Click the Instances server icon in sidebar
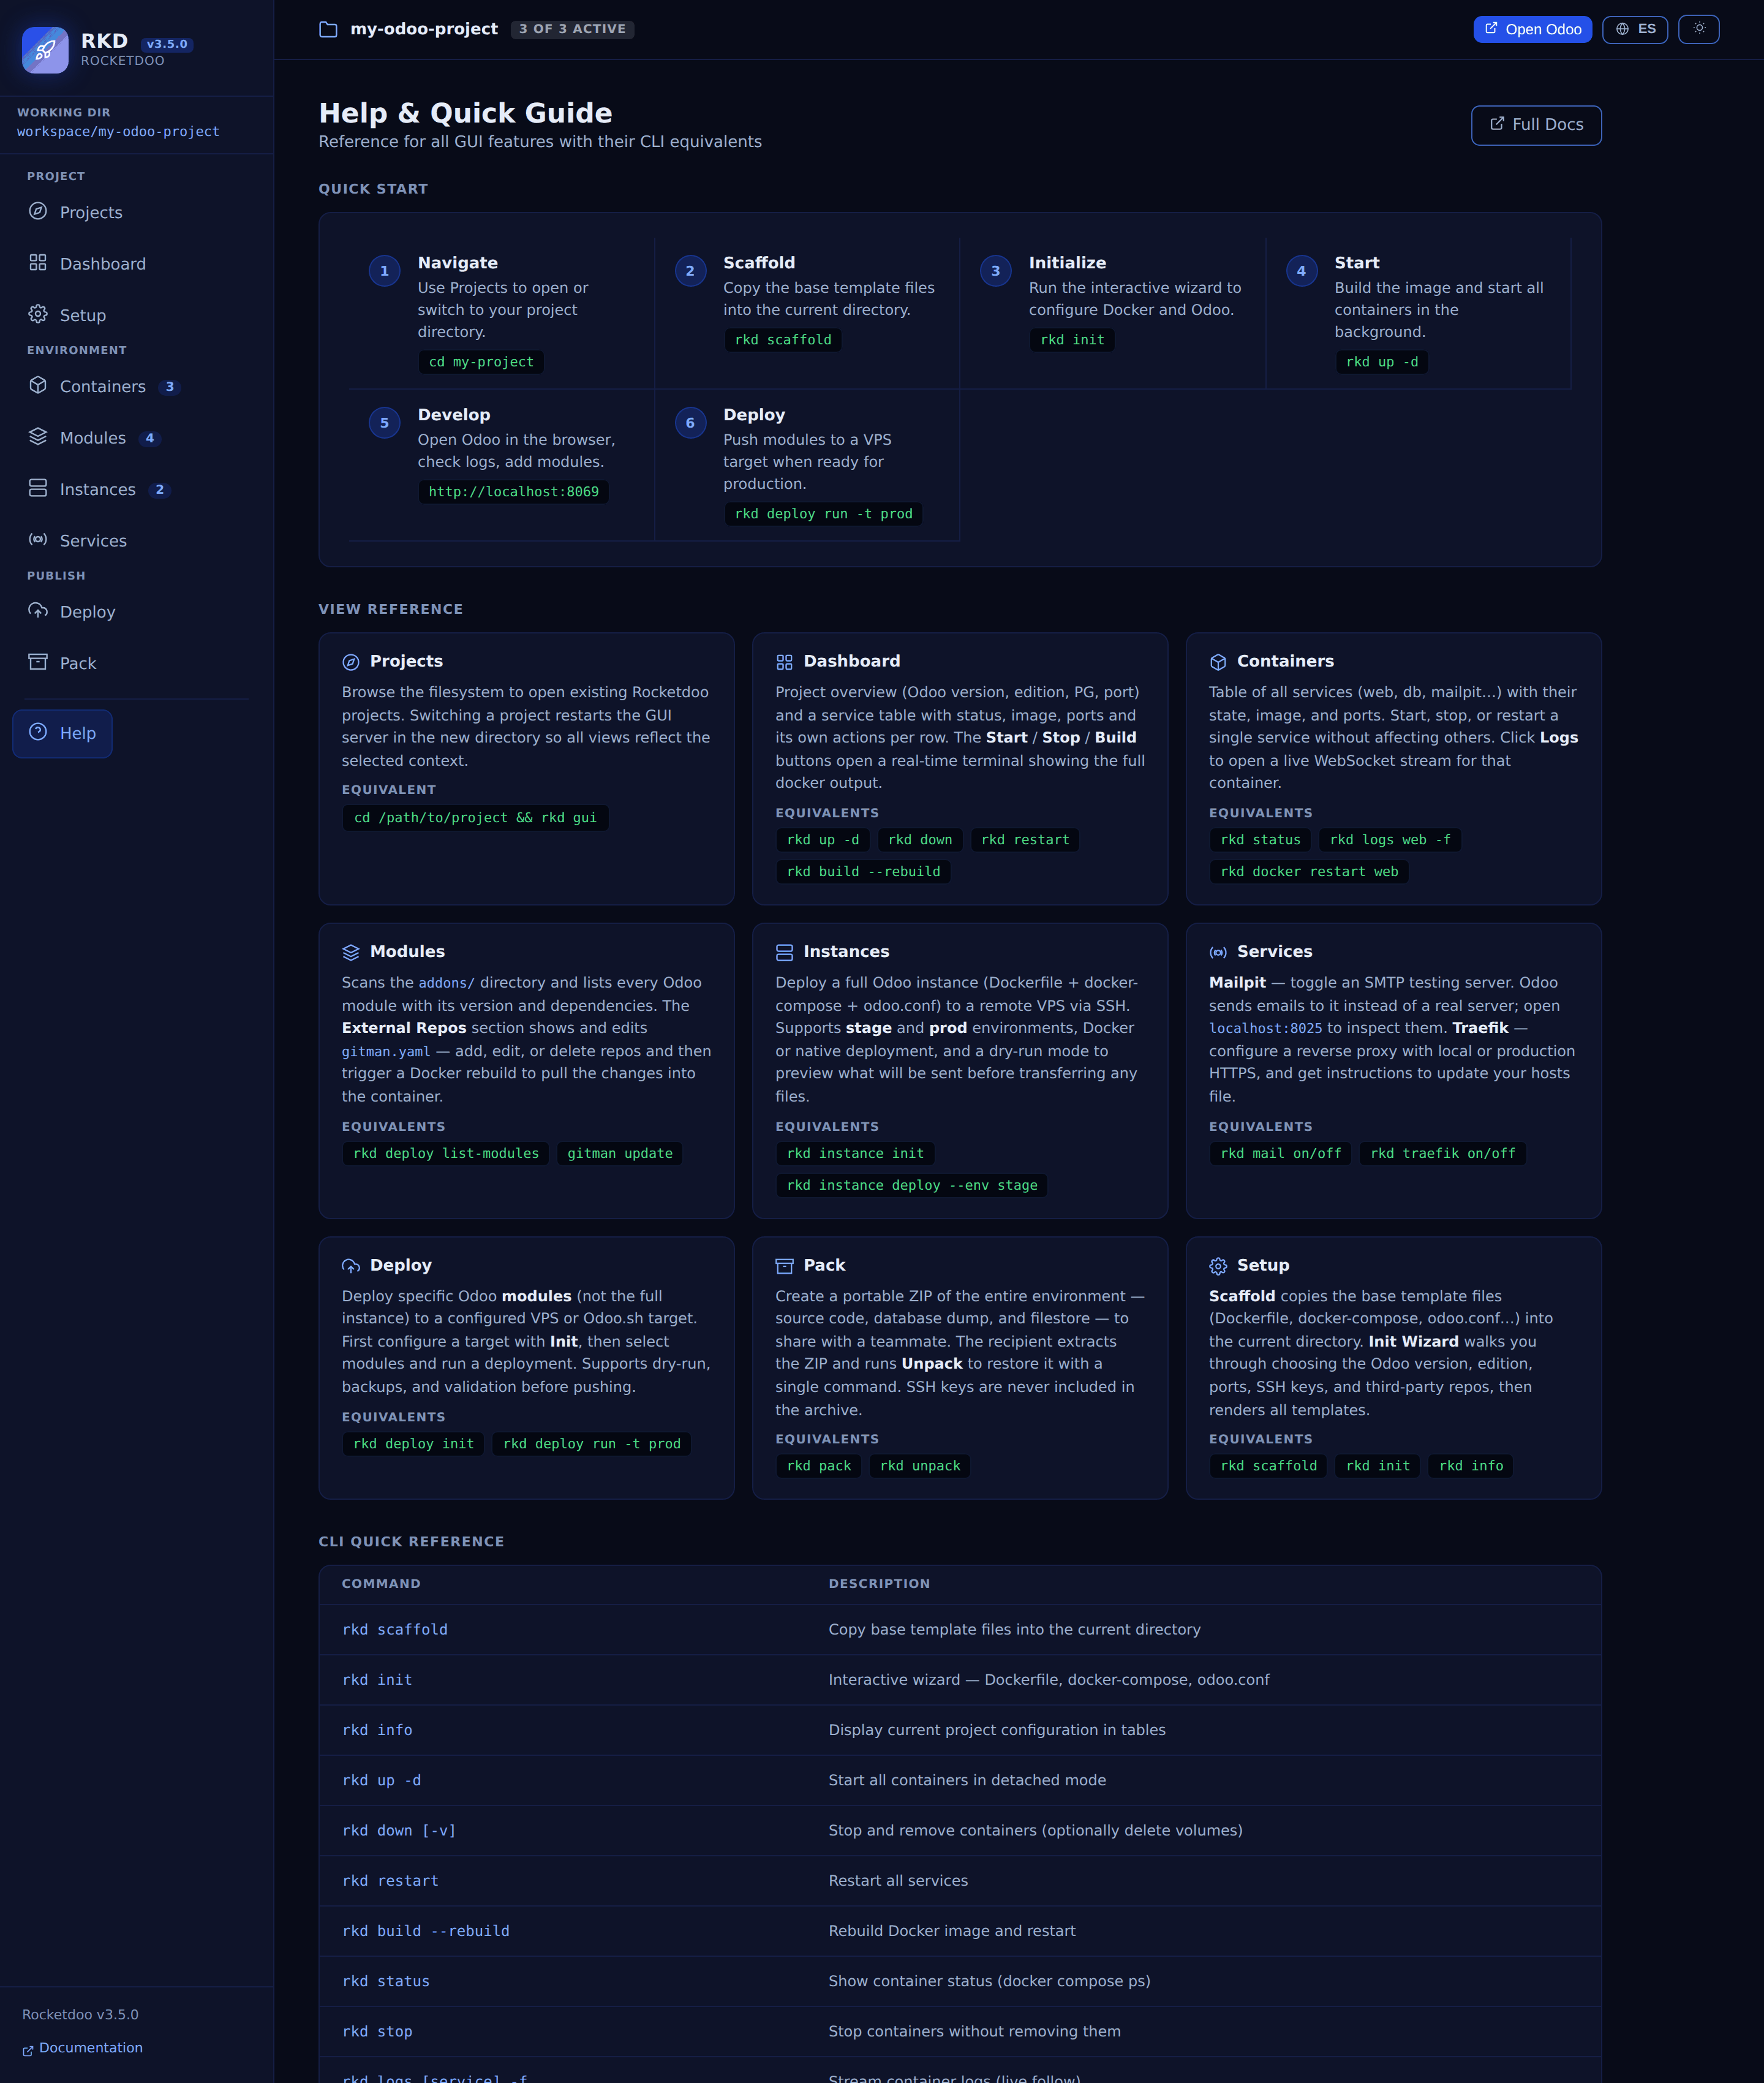Image resolution: width=1764 pixels, height=2083 pixels. (x=38, y=488)
